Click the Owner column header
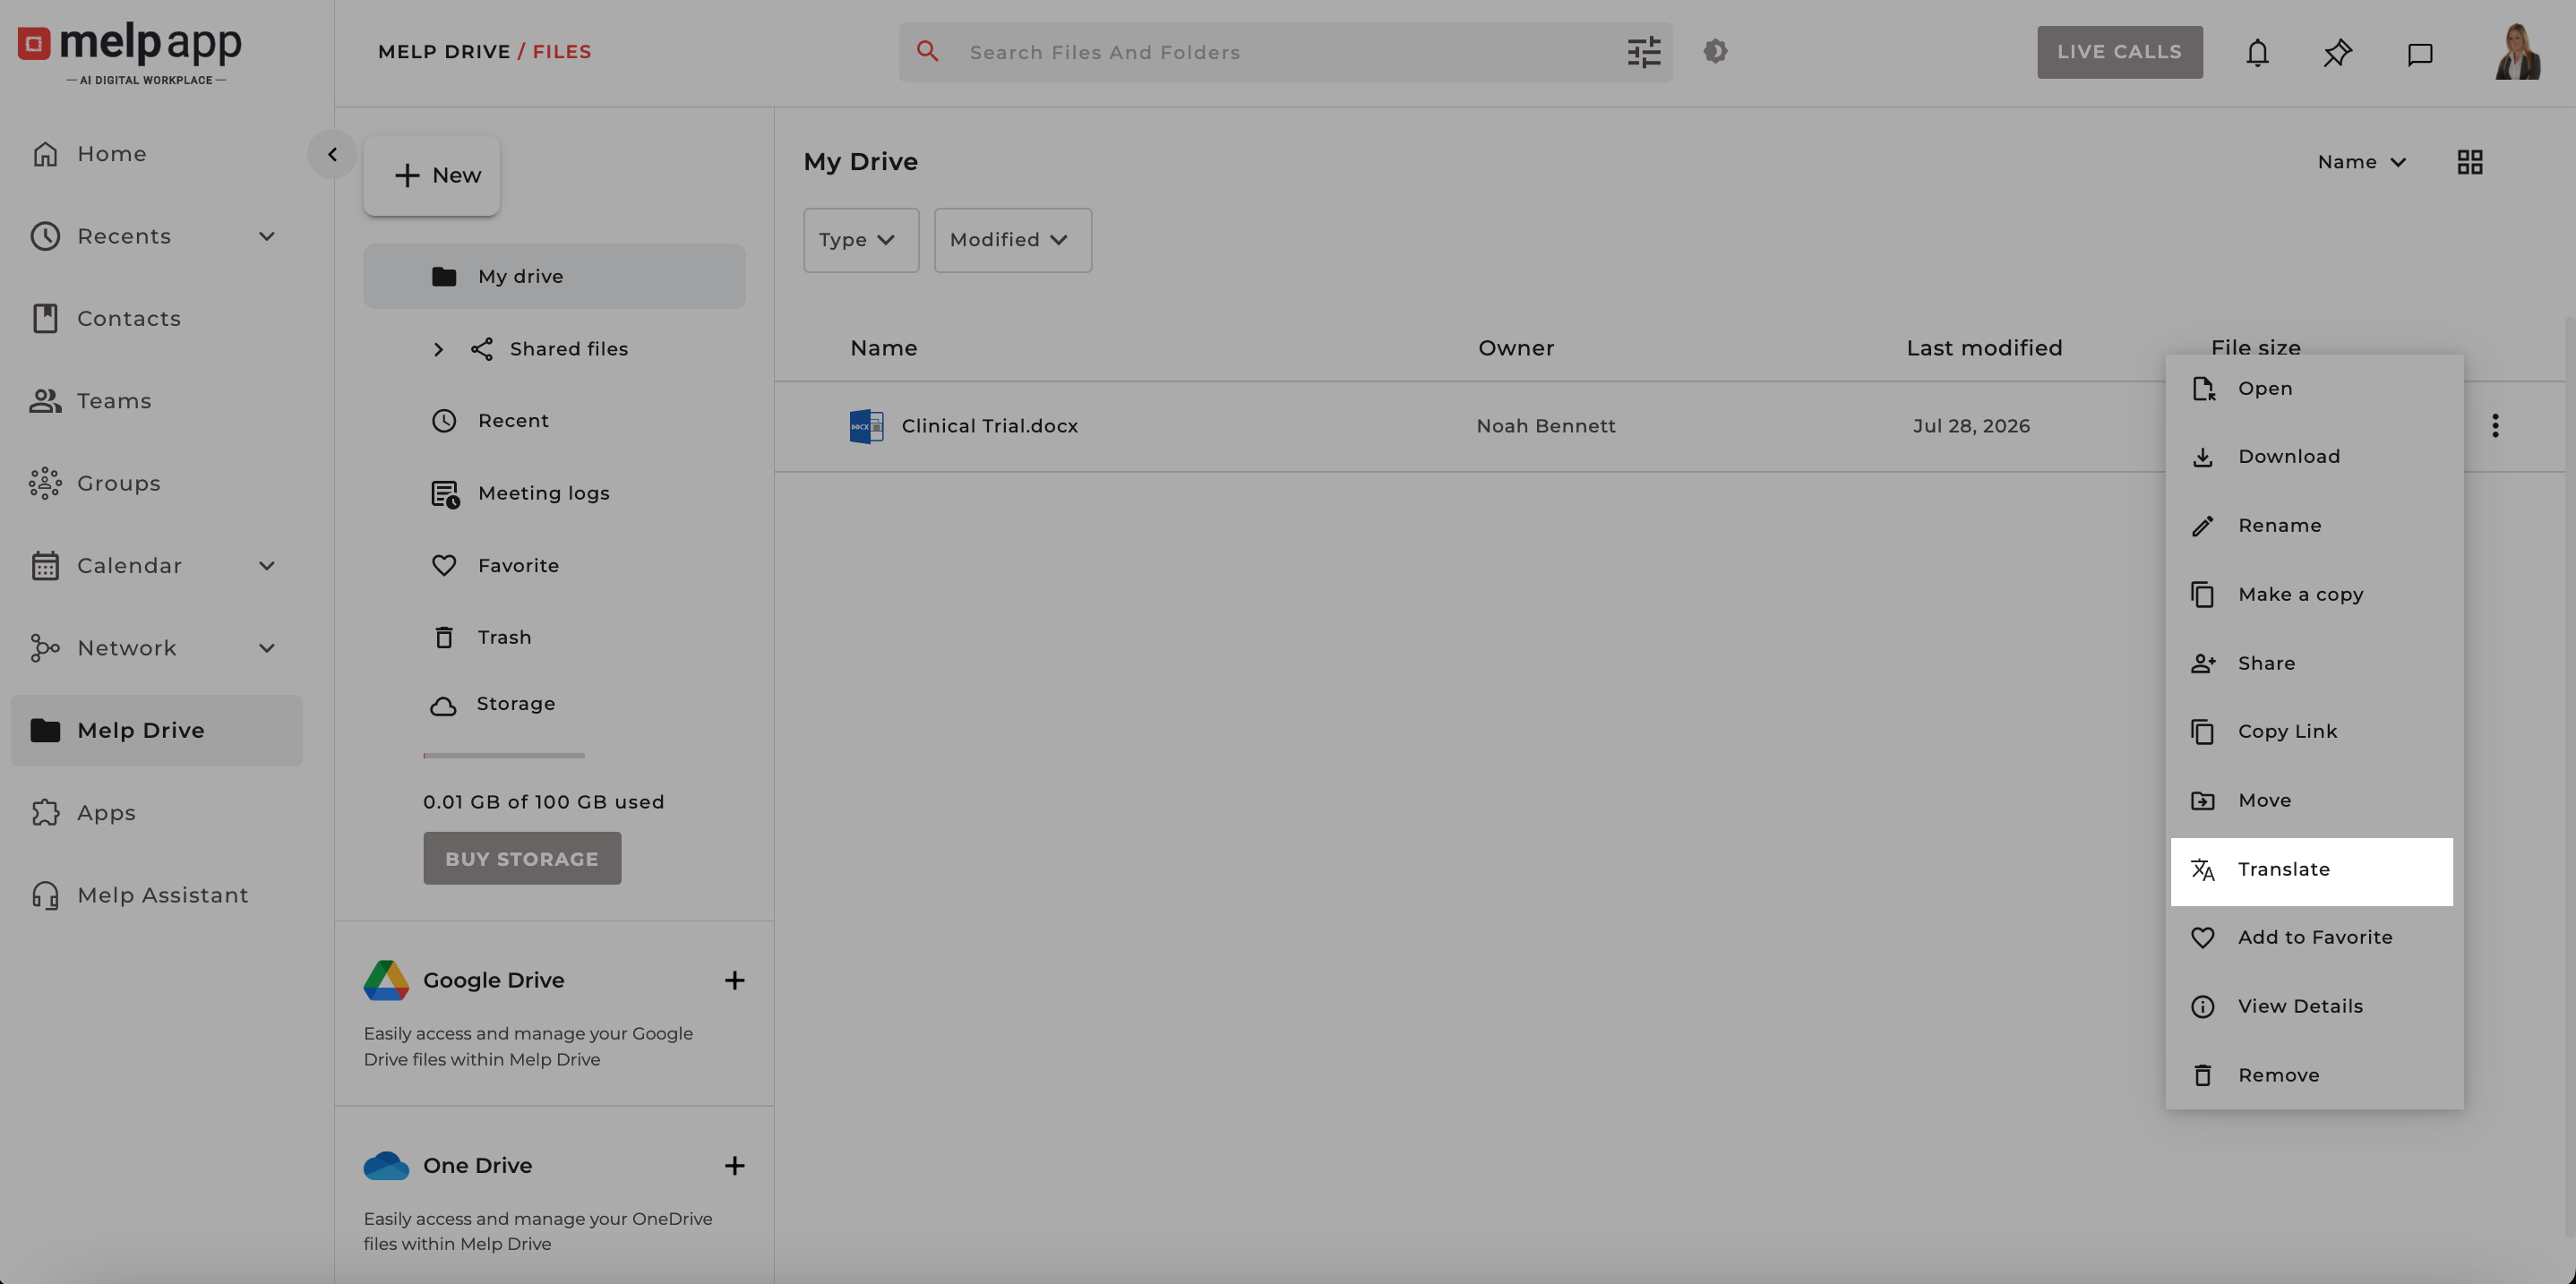 pyautogui.click(x=1516, y=348)
